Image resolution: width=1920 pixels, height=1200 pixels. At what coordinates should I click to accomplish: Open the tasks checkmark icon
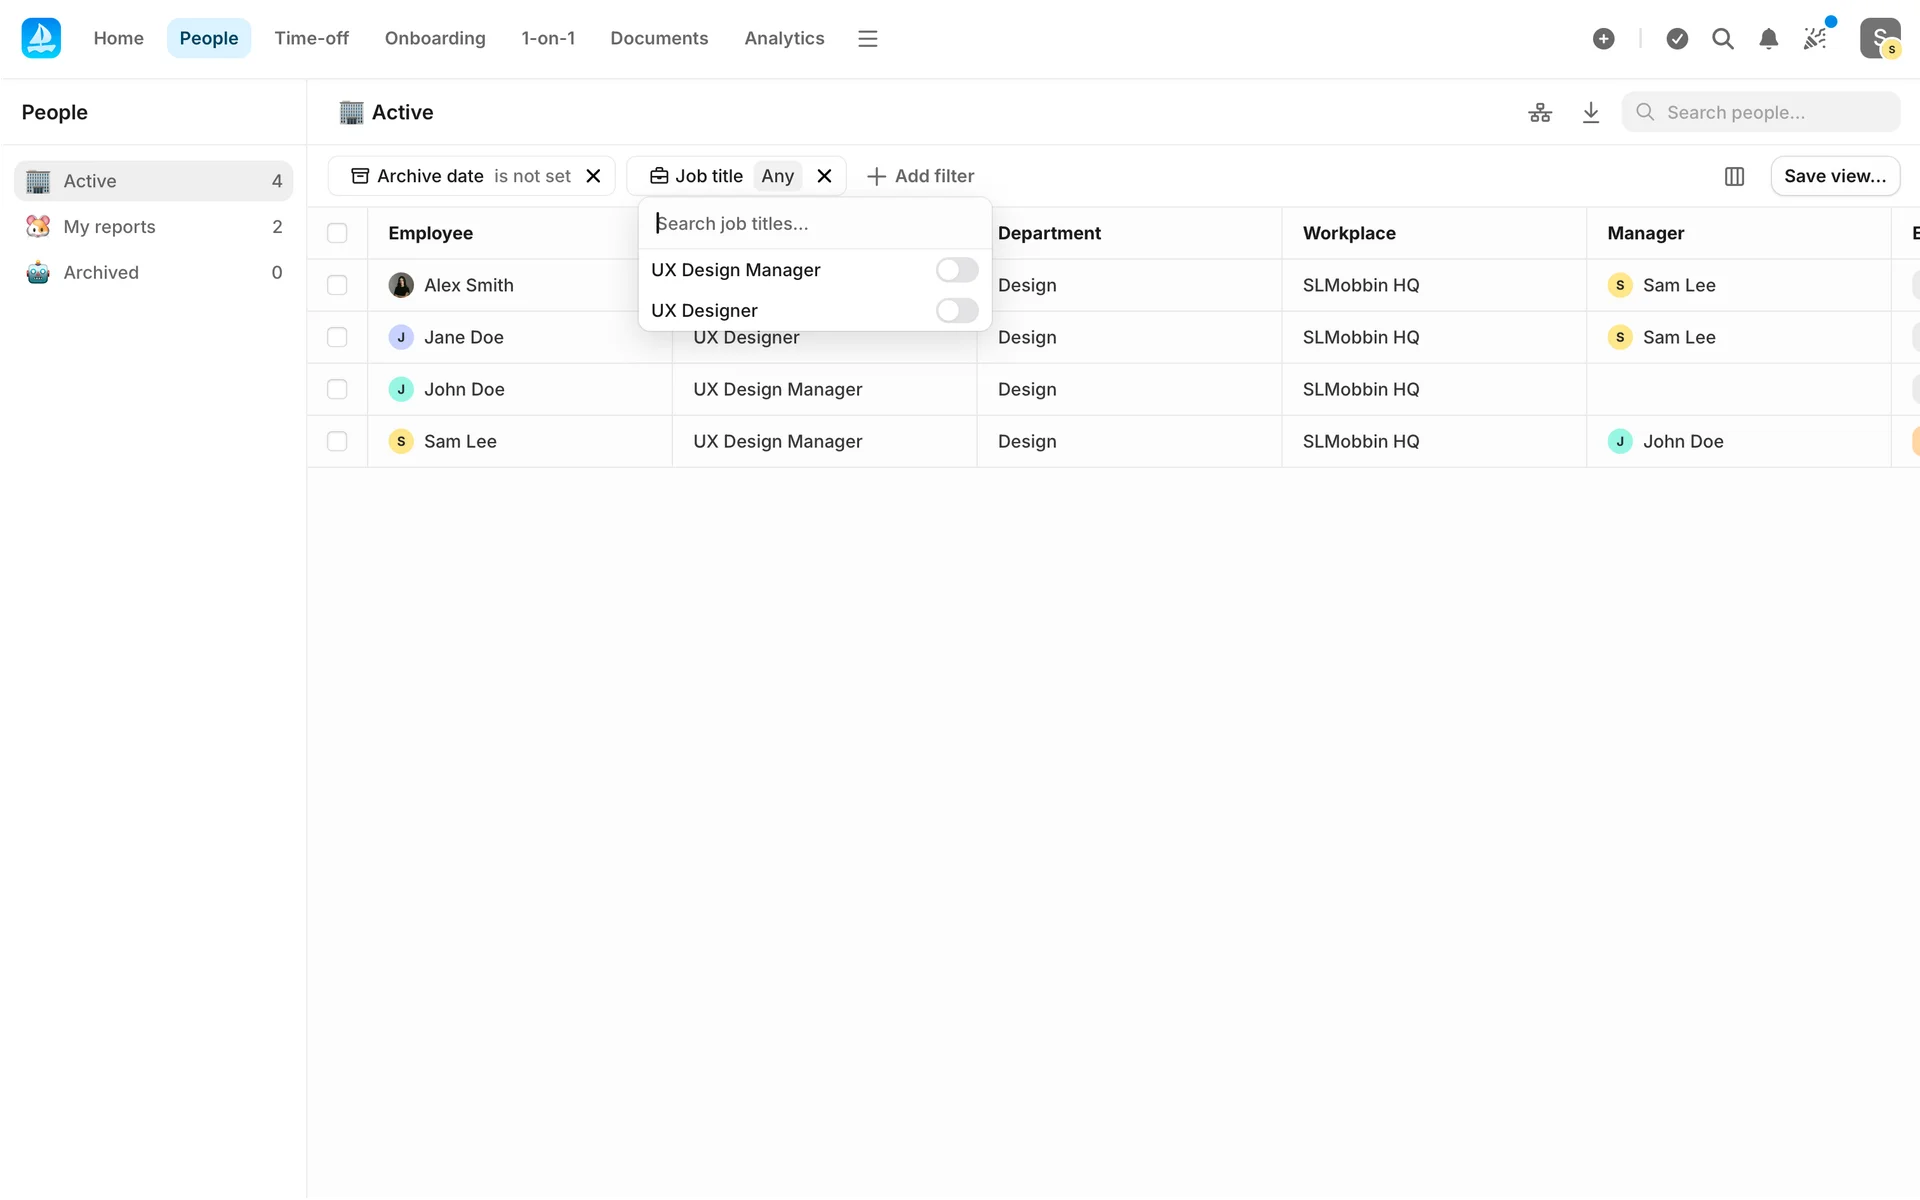(1677, 39)
